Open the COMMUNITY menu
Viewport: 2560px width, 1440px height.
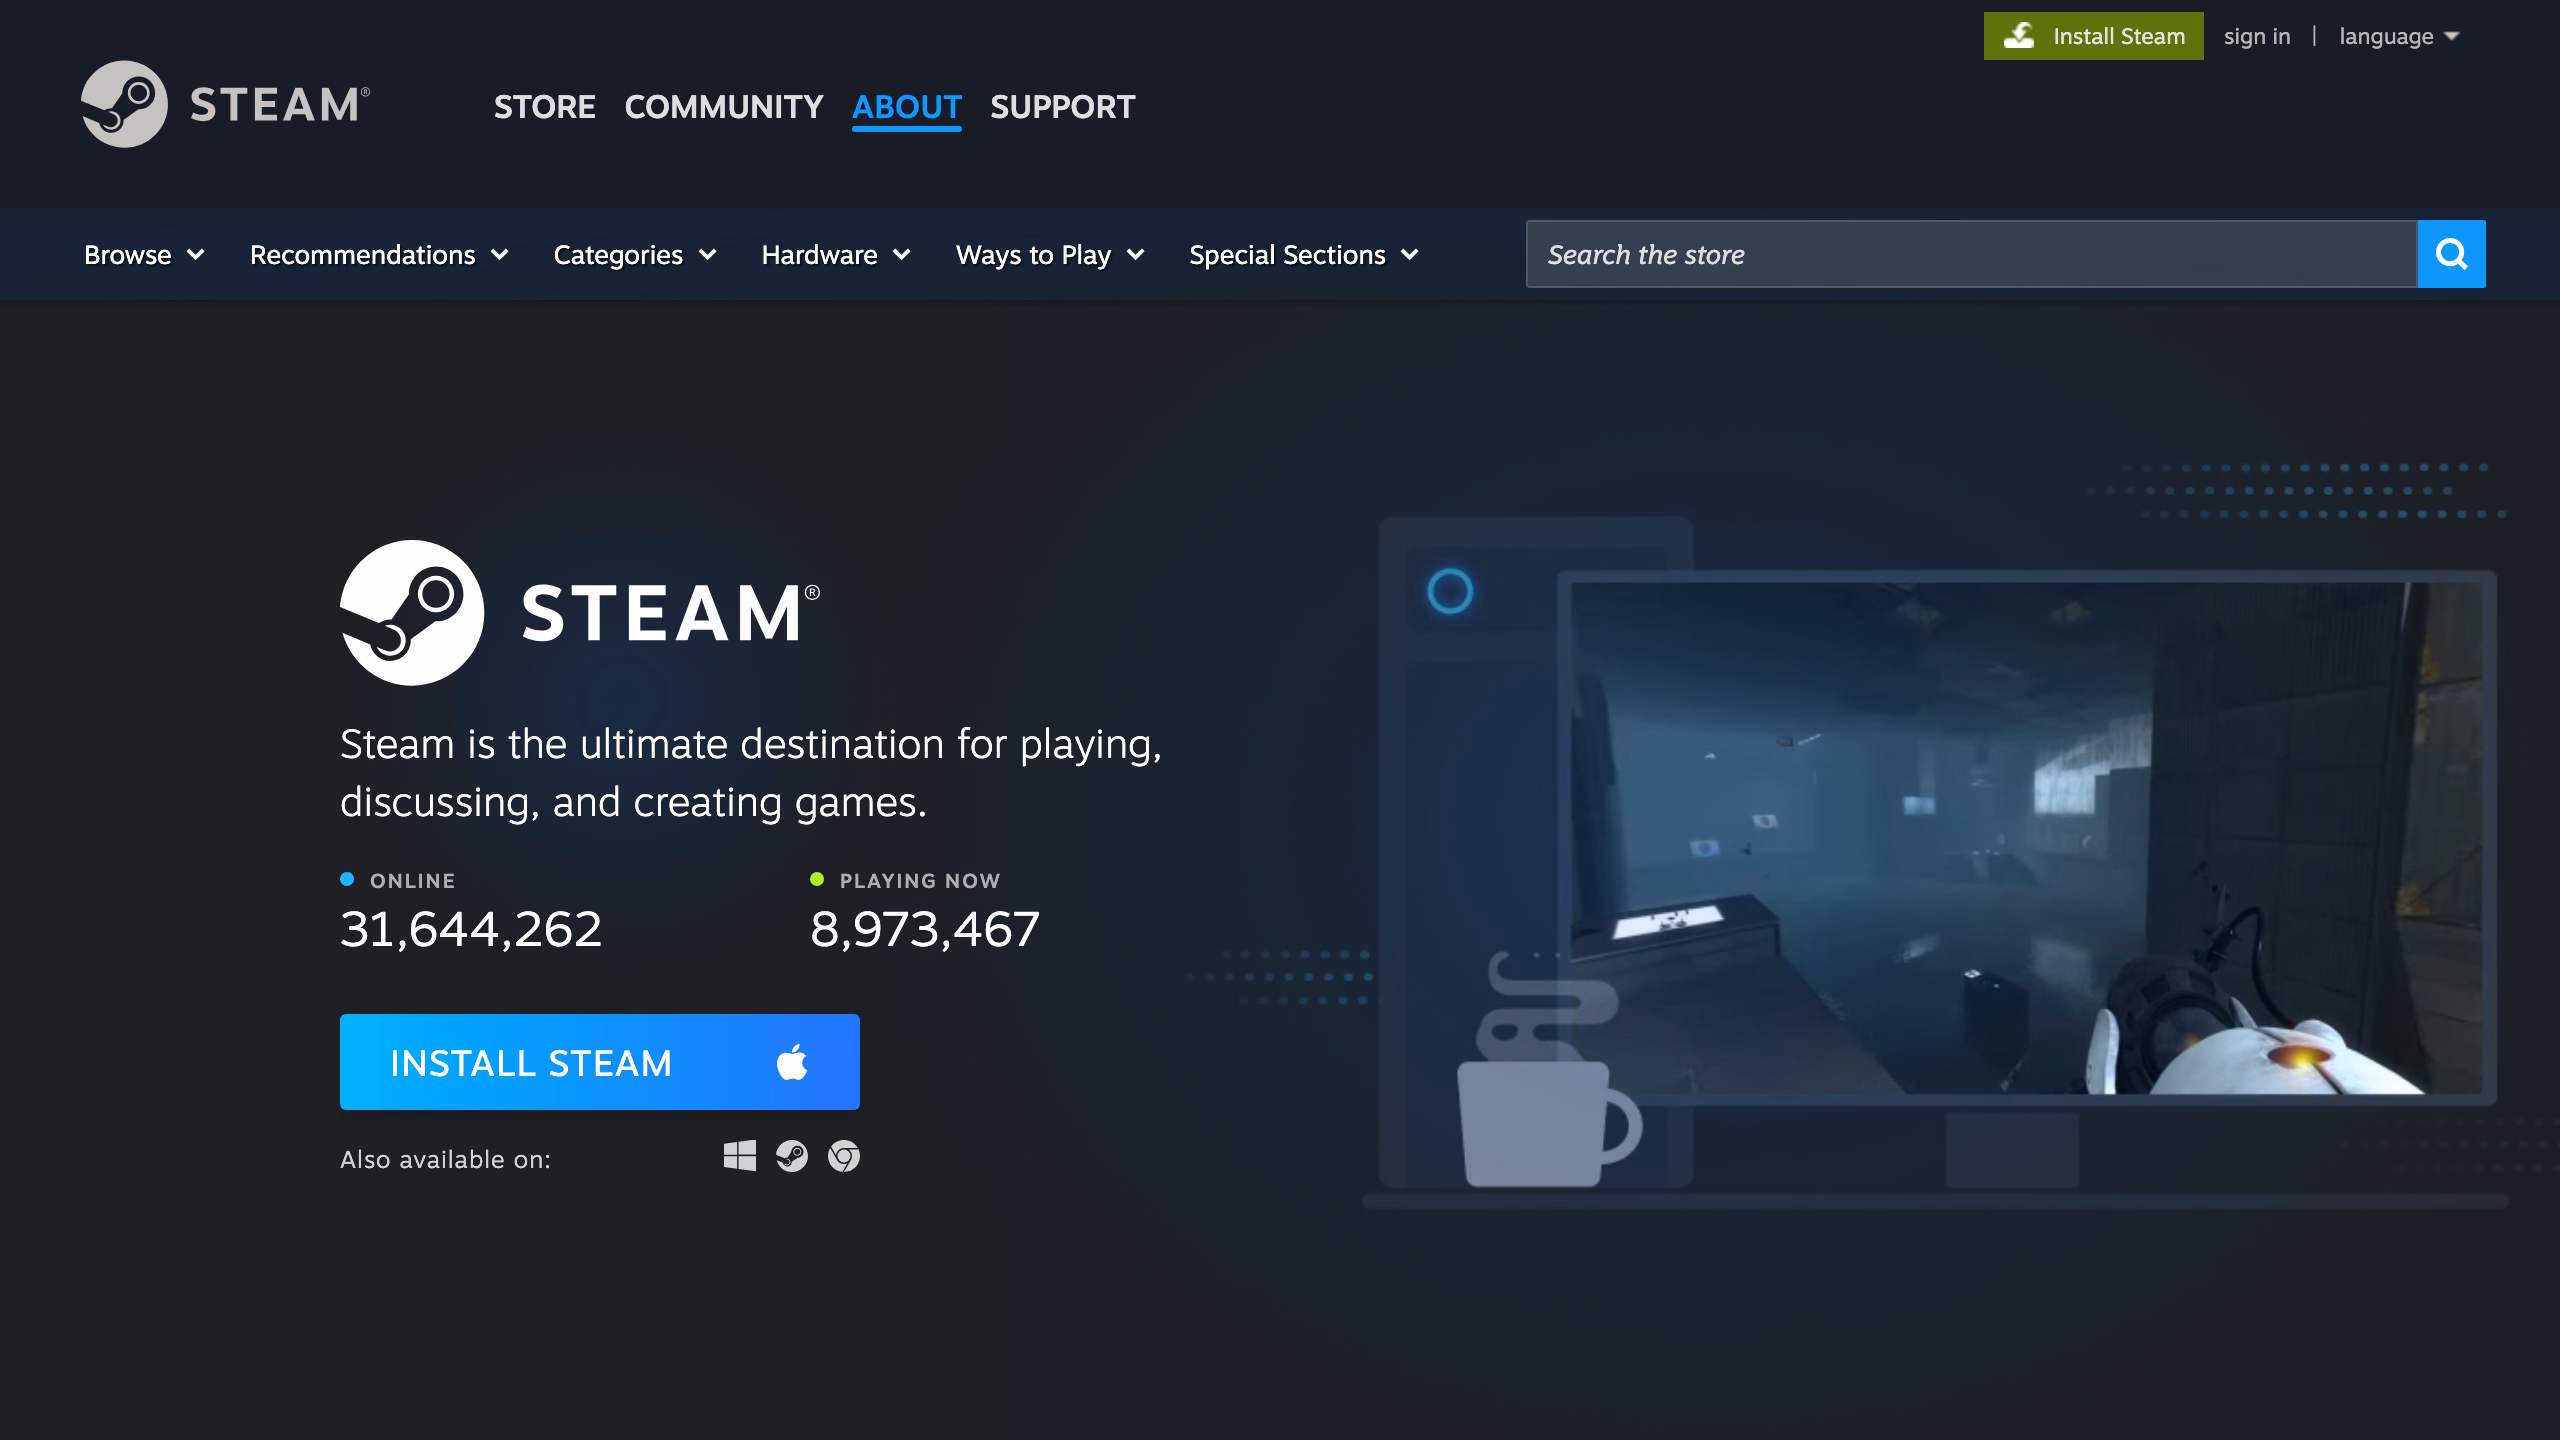coord(724,107)
